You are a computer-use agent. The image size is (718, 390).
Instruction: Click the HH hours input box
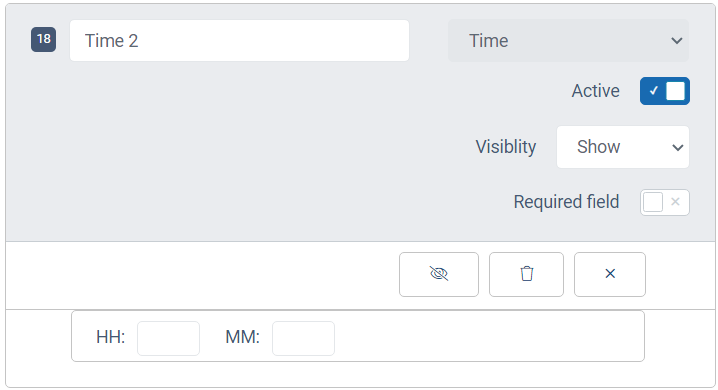click(169, 338)
